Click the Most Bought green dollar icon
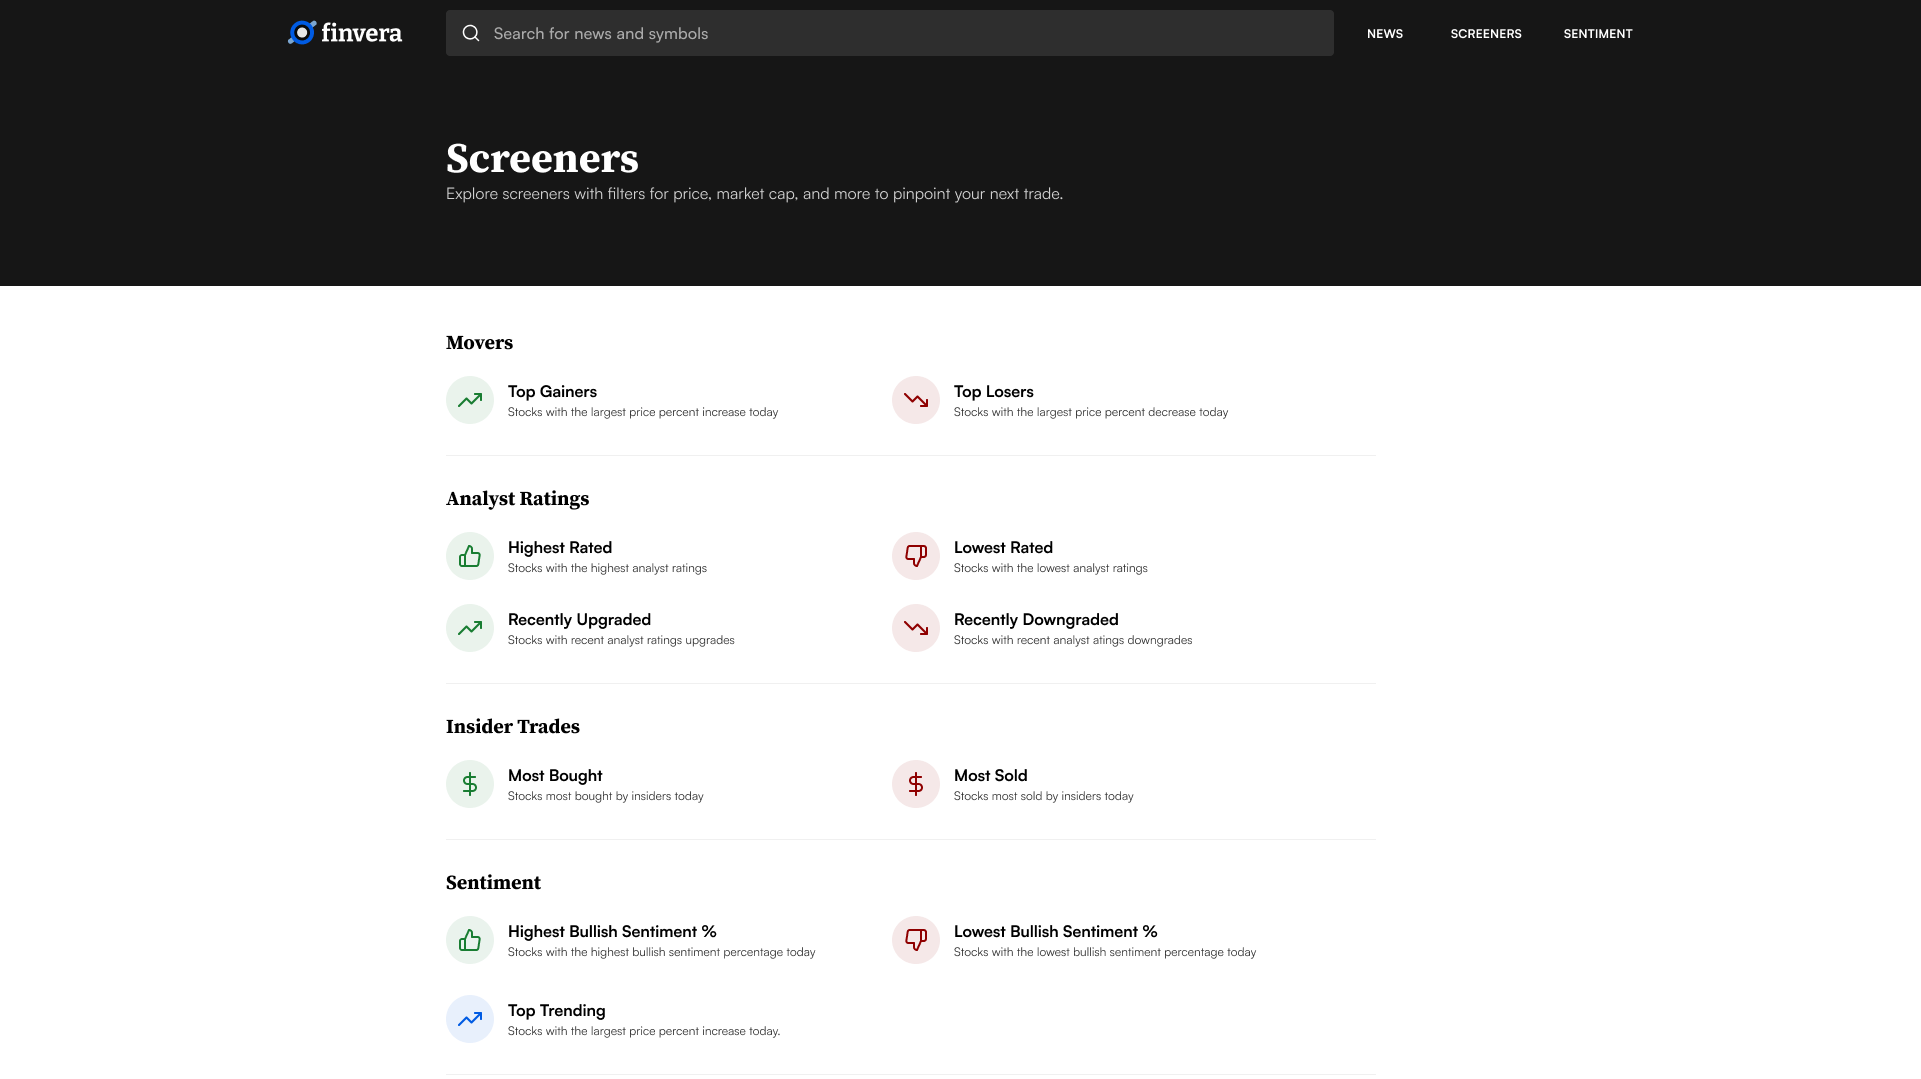 click(469, 784)
